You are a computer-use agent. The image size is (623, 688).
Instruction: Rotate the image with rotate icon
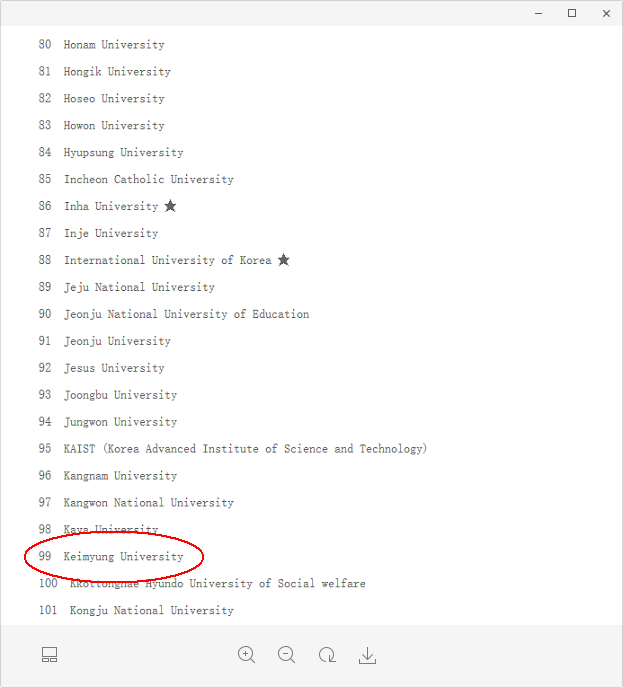tap(327, 656)
